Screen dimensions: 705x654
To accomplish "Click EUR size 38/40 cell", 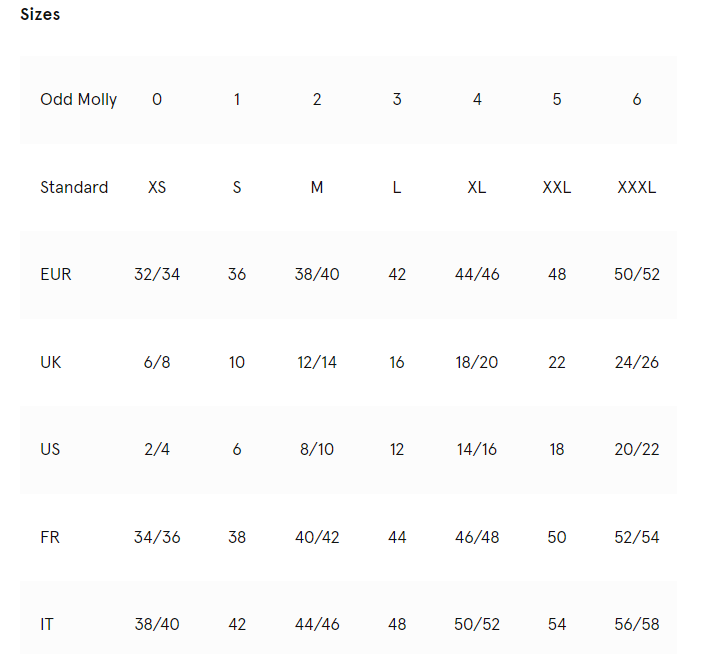I will coord(317,274).
